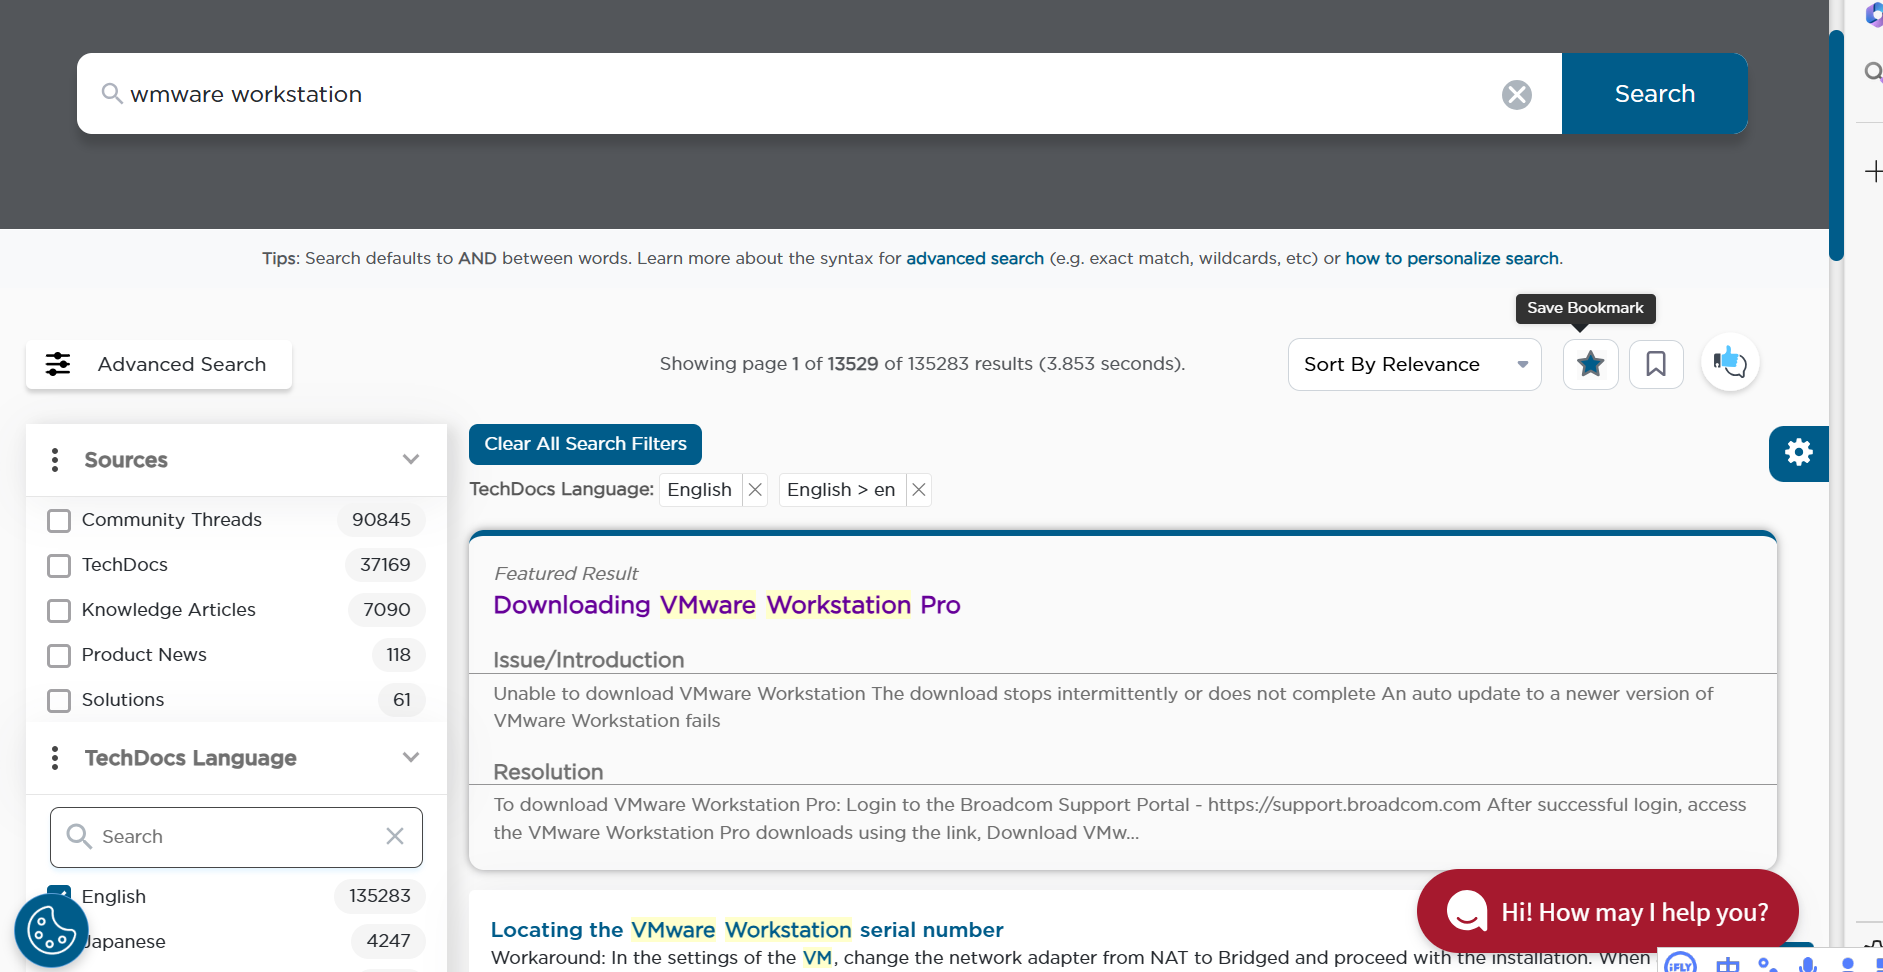The width and height of the screenshot is (1883, 972).
Task: Click the 'Sources' facet heading
Action: [126, 460]
